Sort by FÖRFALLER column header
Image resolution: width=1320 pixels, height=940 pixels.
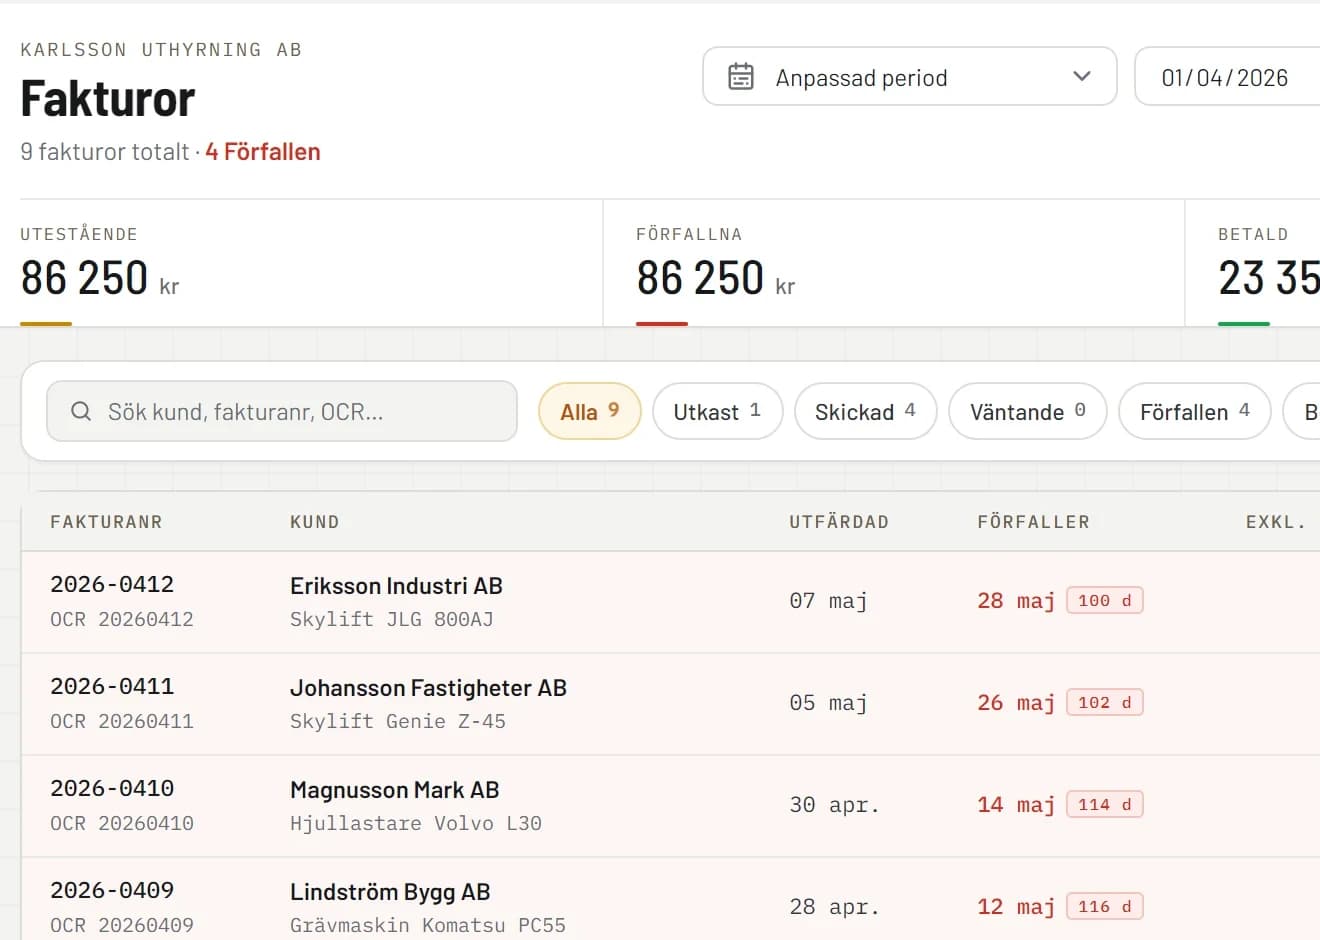[1034, 522]
